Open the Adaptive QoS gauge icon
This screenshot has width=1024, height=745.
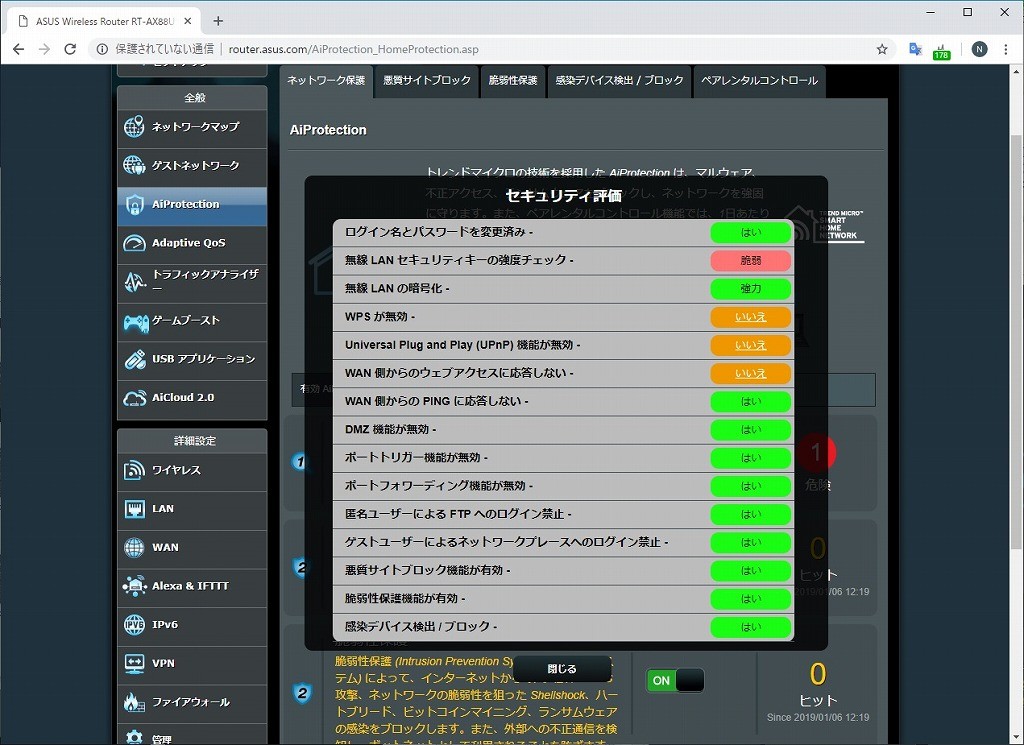(134, 243)
